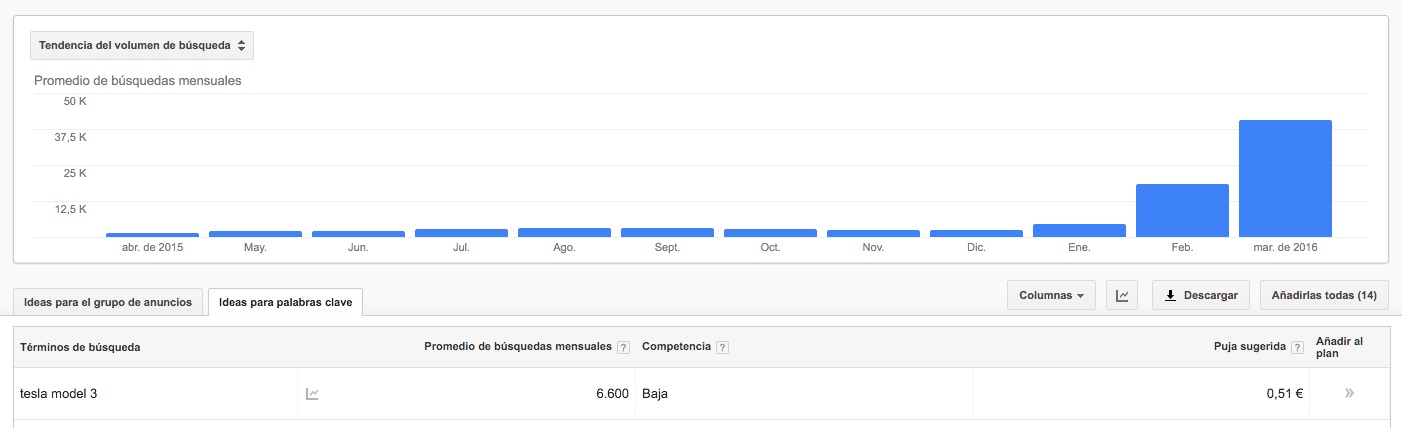Sort by Términos de búsqueda column header
Image resolution: width=1402 pixels, height=428 pixels.
(x=80, y=347)
